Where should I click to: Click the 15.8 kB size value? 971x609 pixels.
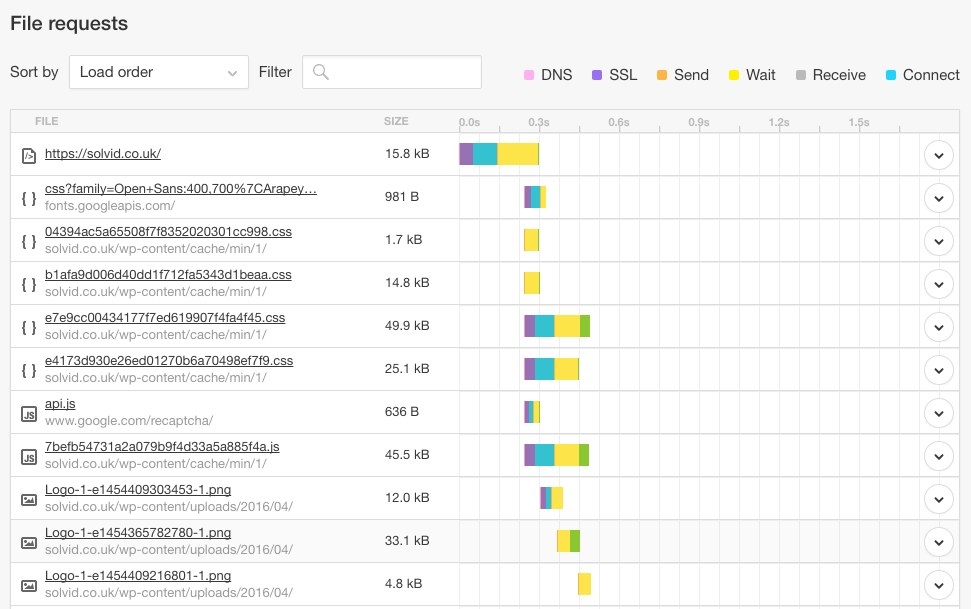click(x=407, y=154)
